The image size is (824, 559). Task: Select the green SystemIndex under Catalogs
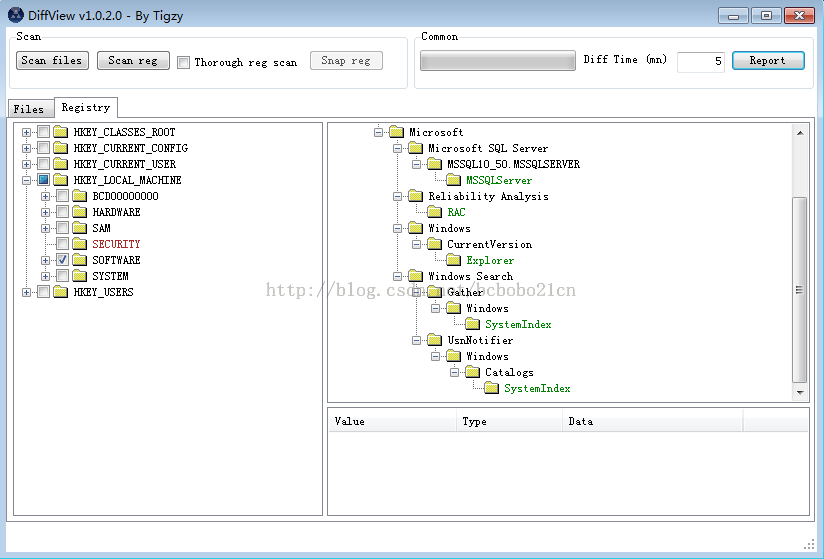pos(537,388)
